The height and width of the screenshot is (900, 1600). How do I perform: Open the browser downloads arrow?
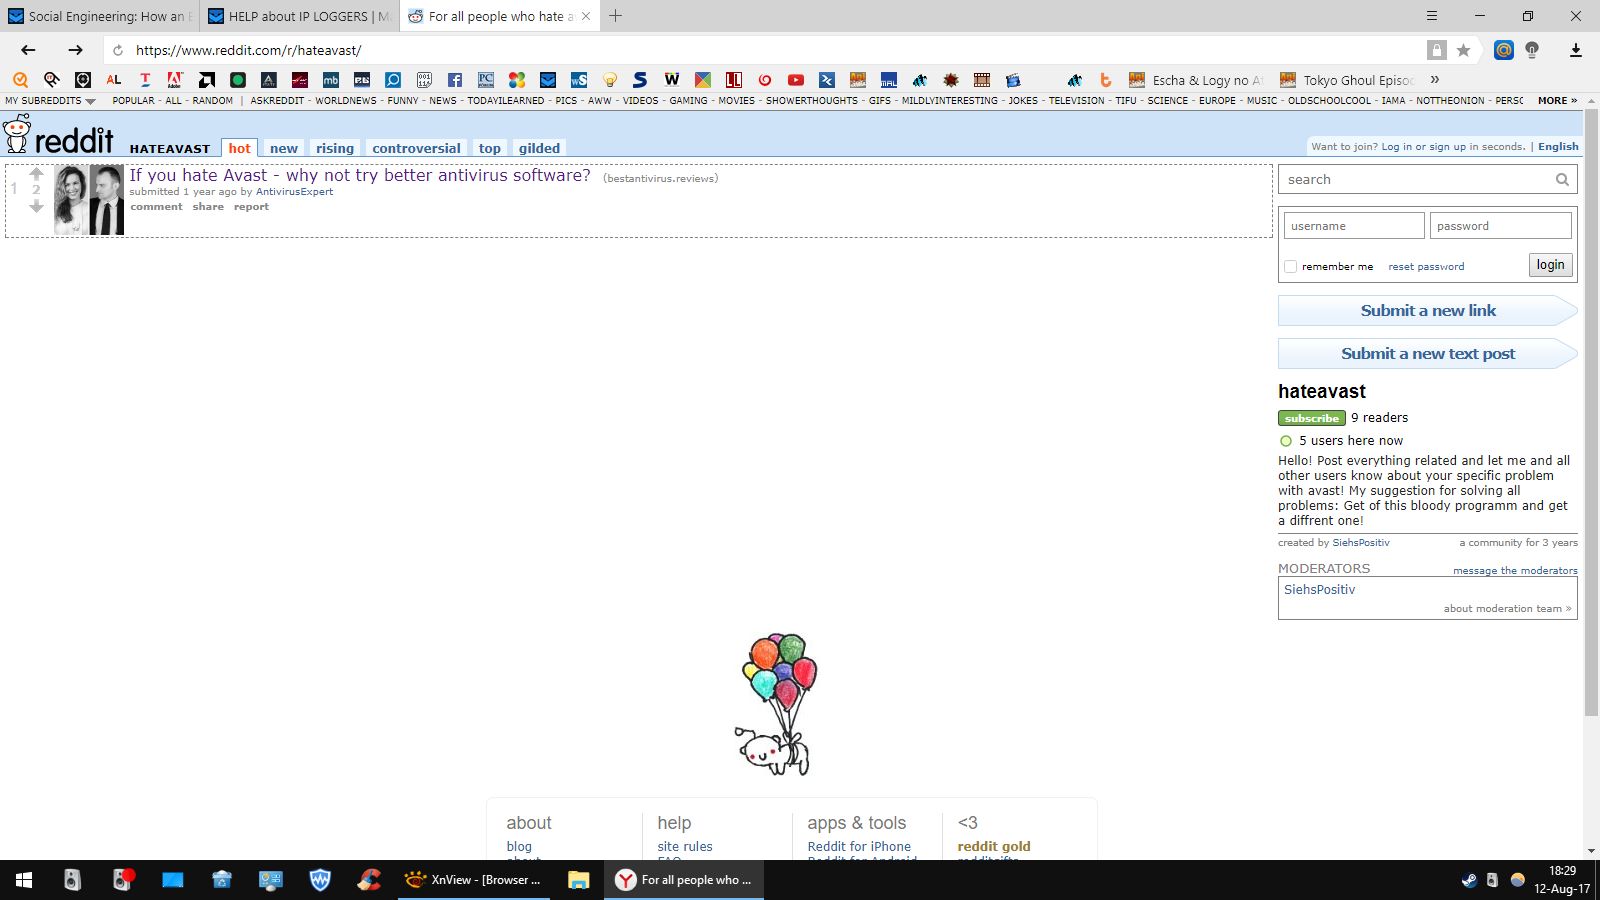click(1575, 50)
